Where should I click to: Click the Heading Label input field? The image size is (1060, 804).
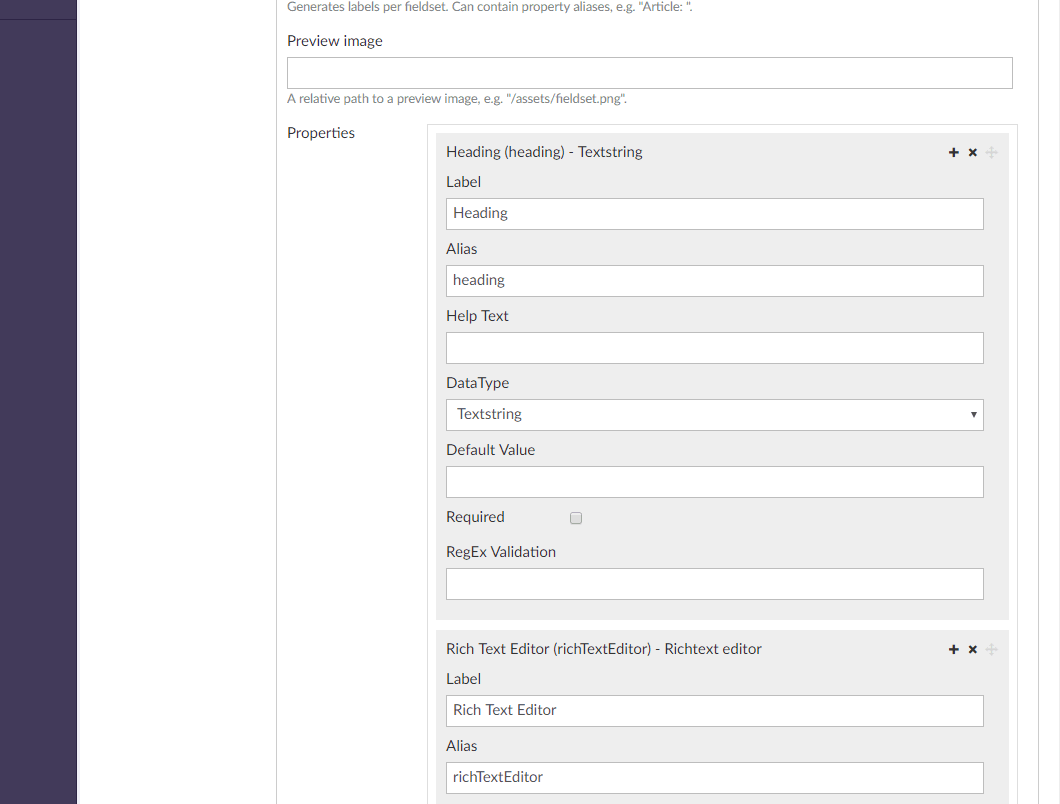click(x=715, y=214)
